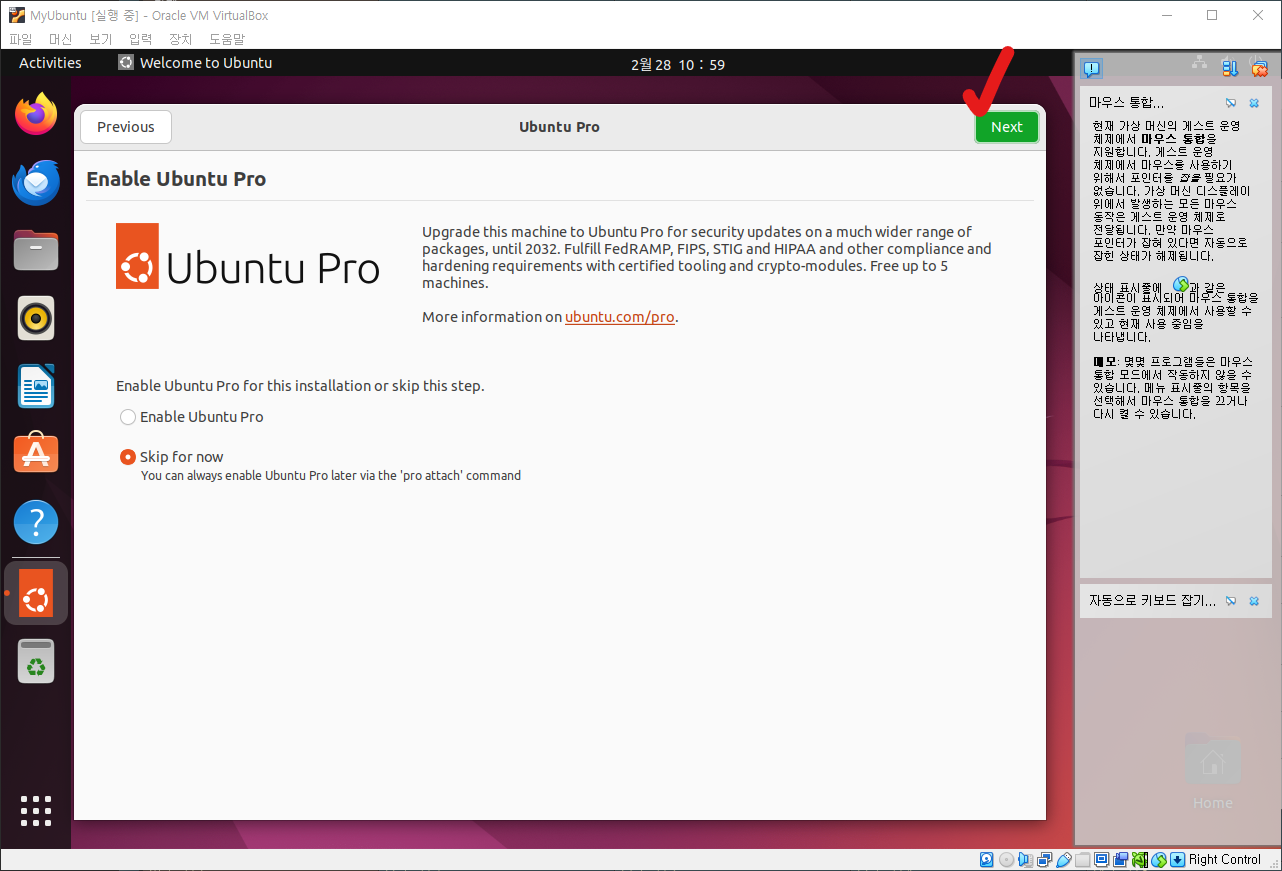The height and width of the screenshot is (871, 1282).
Task: Click the shared folders status icon
Action: 1083,859
